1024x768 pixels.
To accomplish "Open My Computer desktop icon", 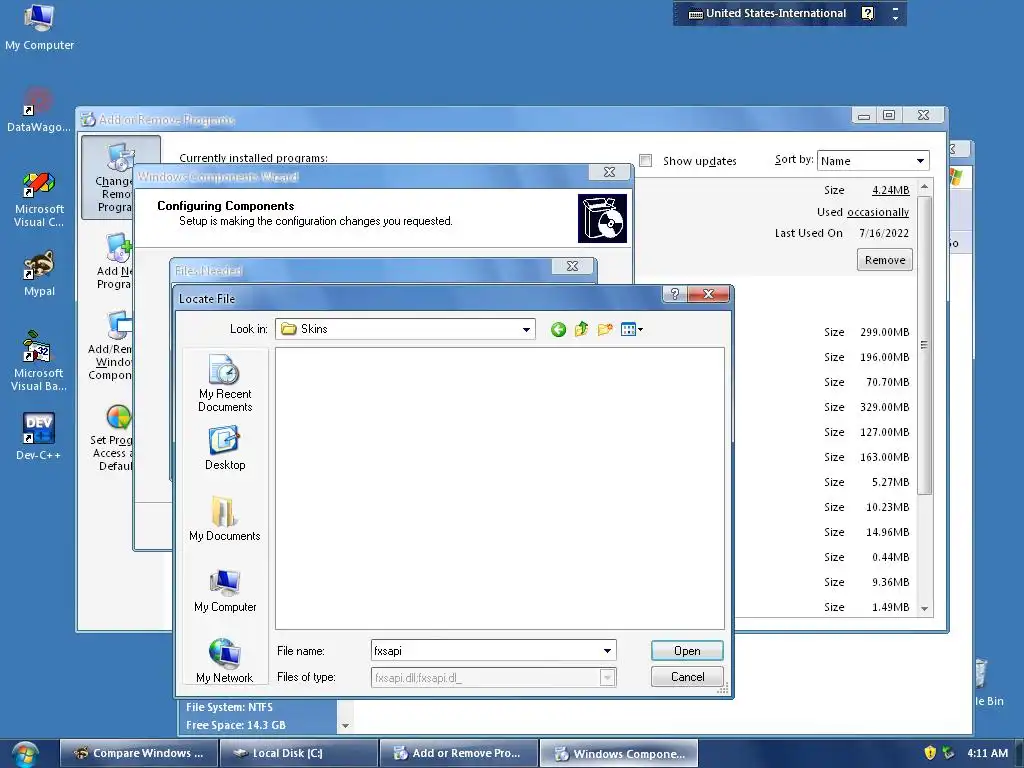I will pos(39,27).
